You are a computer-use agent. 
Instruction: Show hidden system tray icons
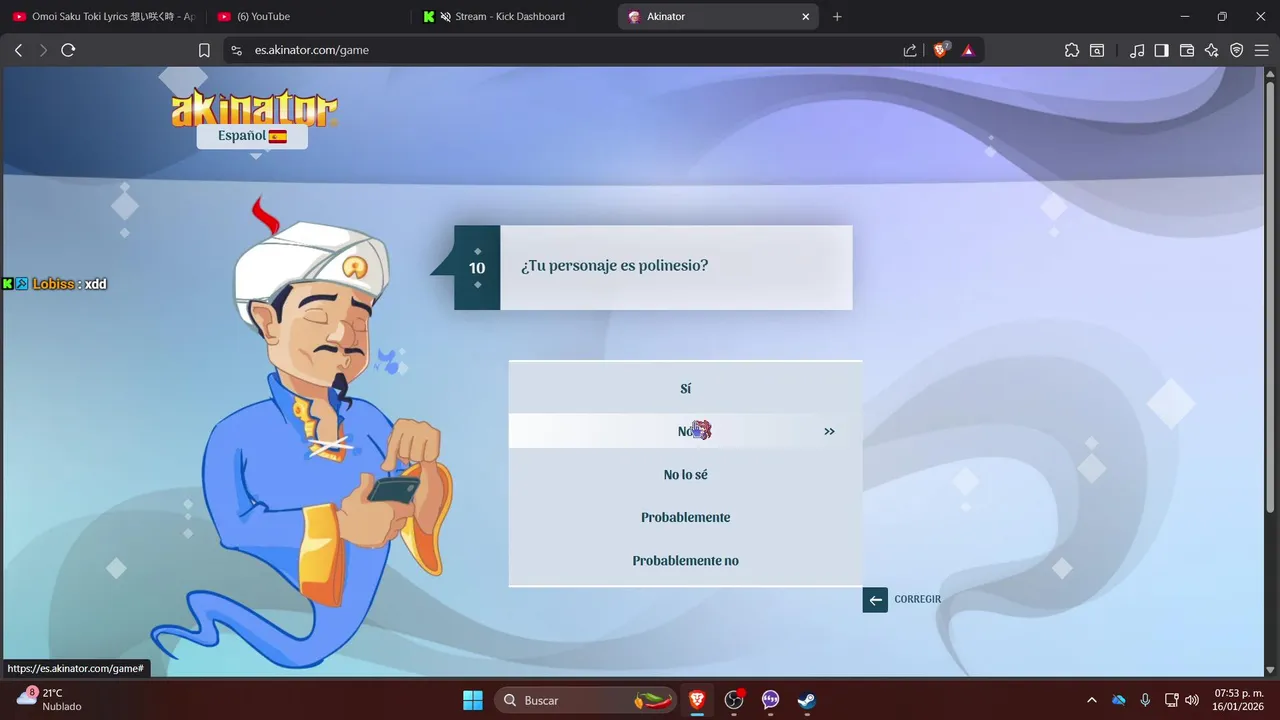(x=1091, y=700)
